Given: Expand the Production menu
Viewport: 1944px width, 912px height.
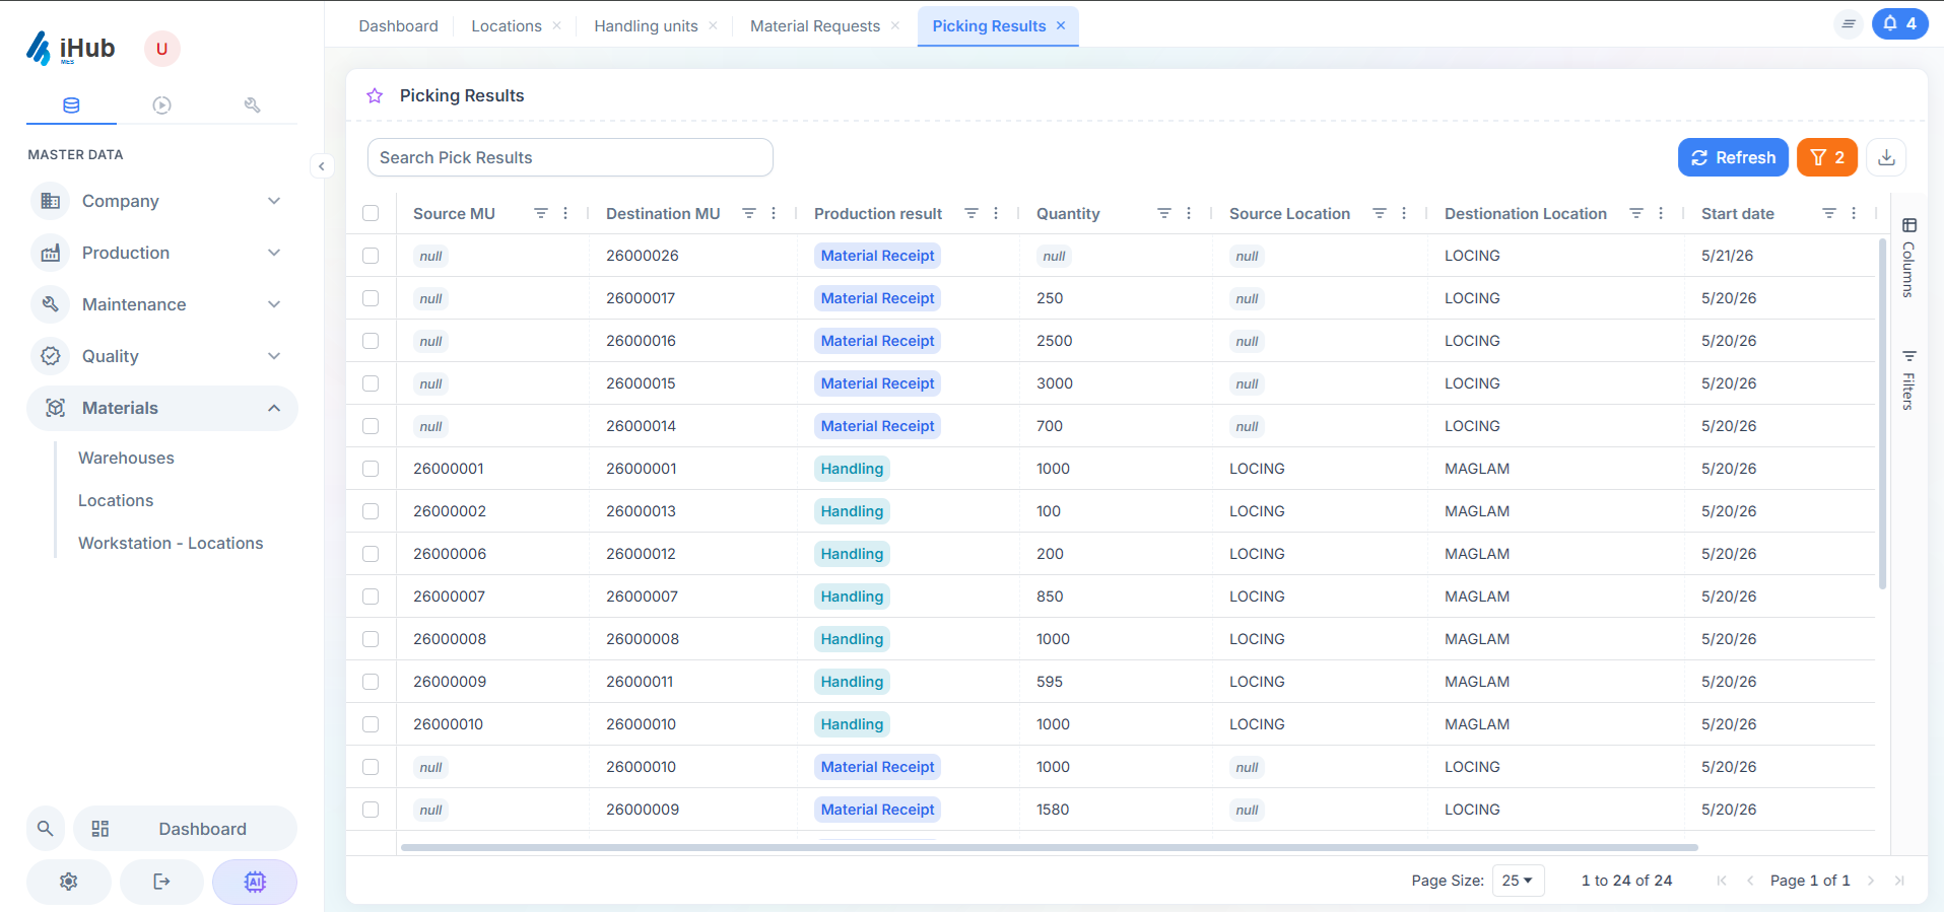Looking at the screenshot, I should (162, 253).
